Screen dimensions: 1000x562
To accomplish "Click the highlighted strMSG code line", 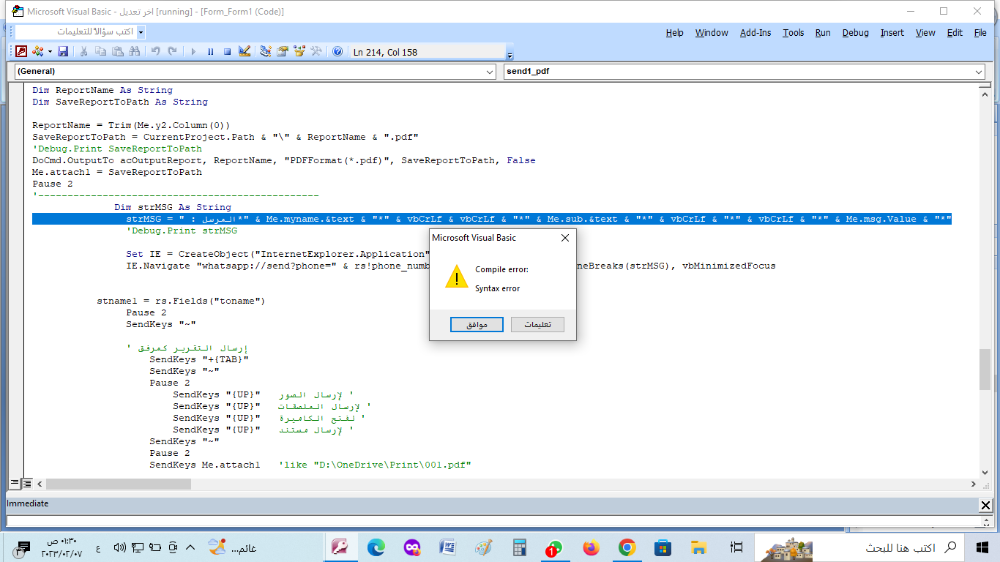I will pos(492,219).
